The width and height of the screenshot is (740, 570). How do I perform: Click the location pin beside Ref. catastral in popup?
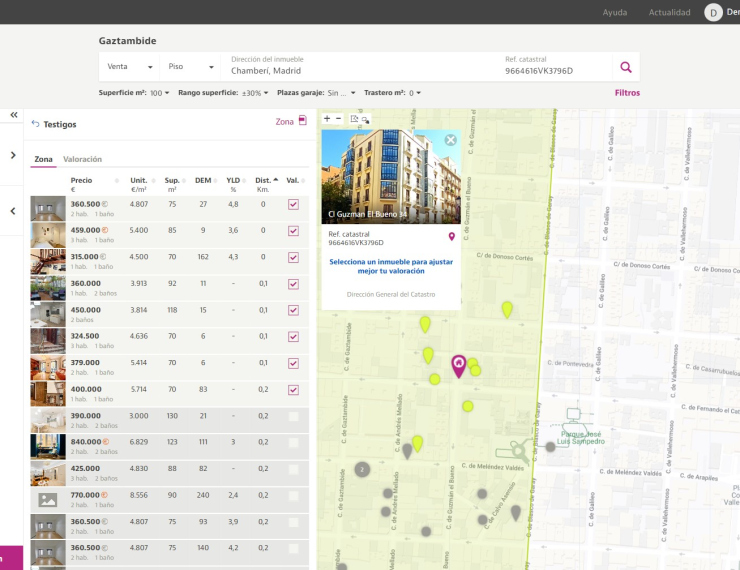pos(451,237)
